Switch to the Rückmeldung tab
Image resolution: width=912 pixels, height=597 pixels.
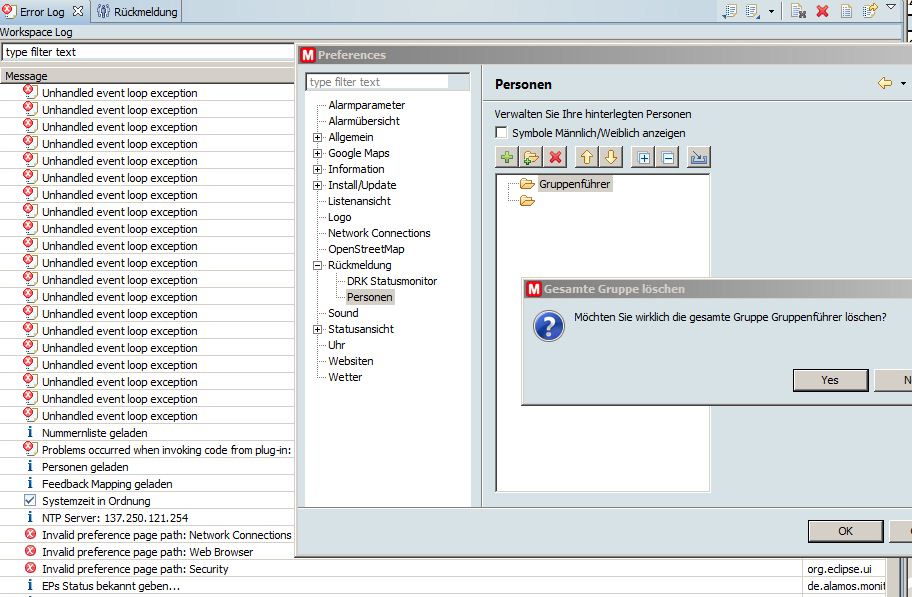coord(138,12)
